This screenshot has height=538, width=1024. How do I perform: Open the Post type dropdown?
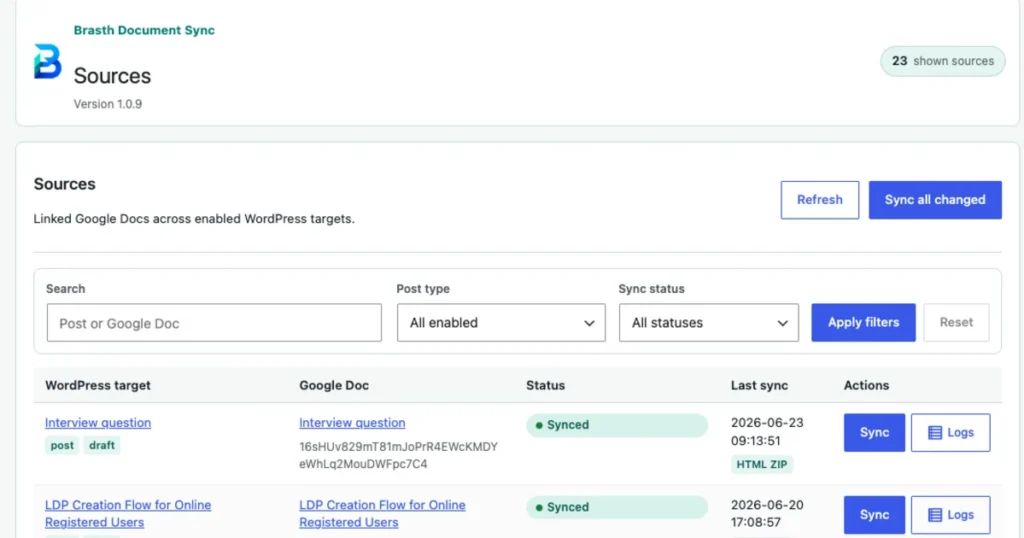pos(501,323)
